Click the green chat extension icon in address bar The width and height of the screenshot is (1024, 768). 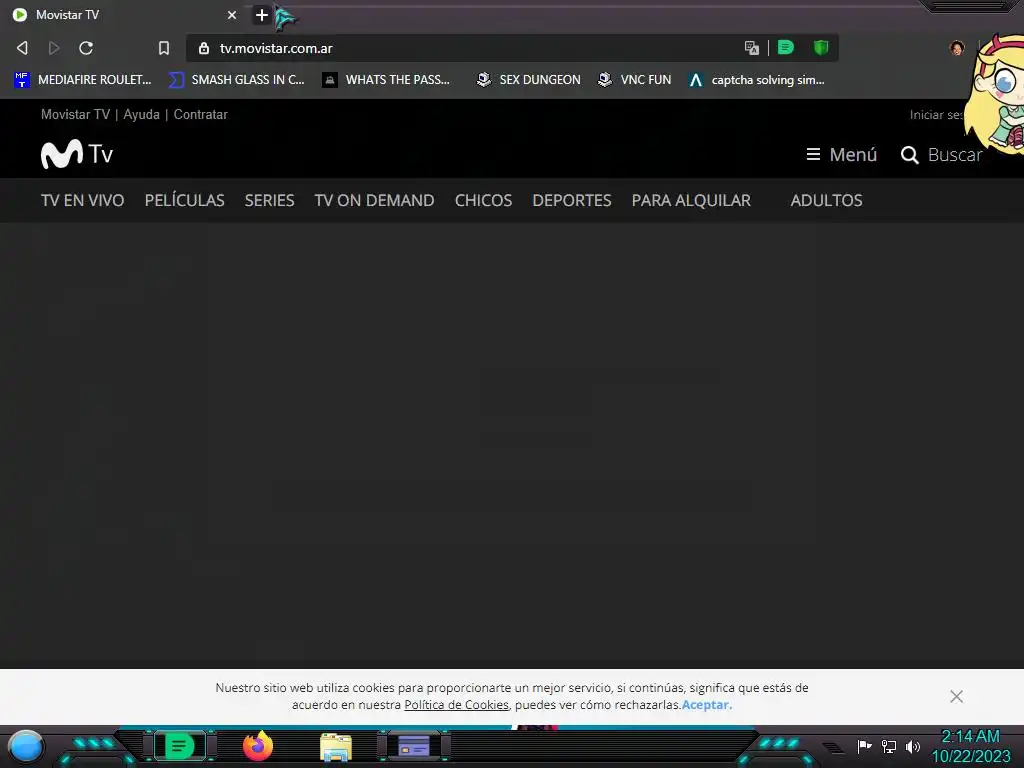[786, 47]
